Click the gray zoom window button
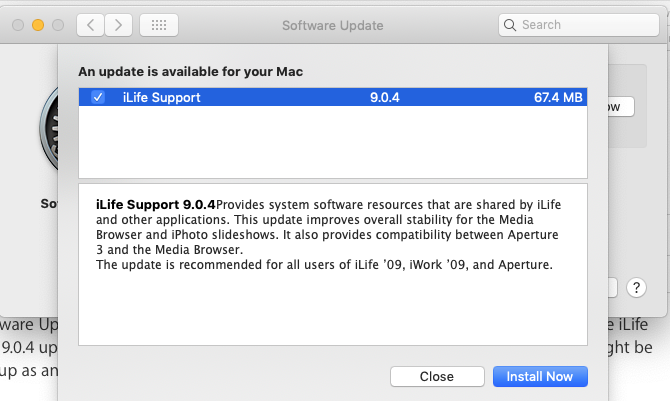This screenshot has width=670, height=401. click(x=58, y=24)
